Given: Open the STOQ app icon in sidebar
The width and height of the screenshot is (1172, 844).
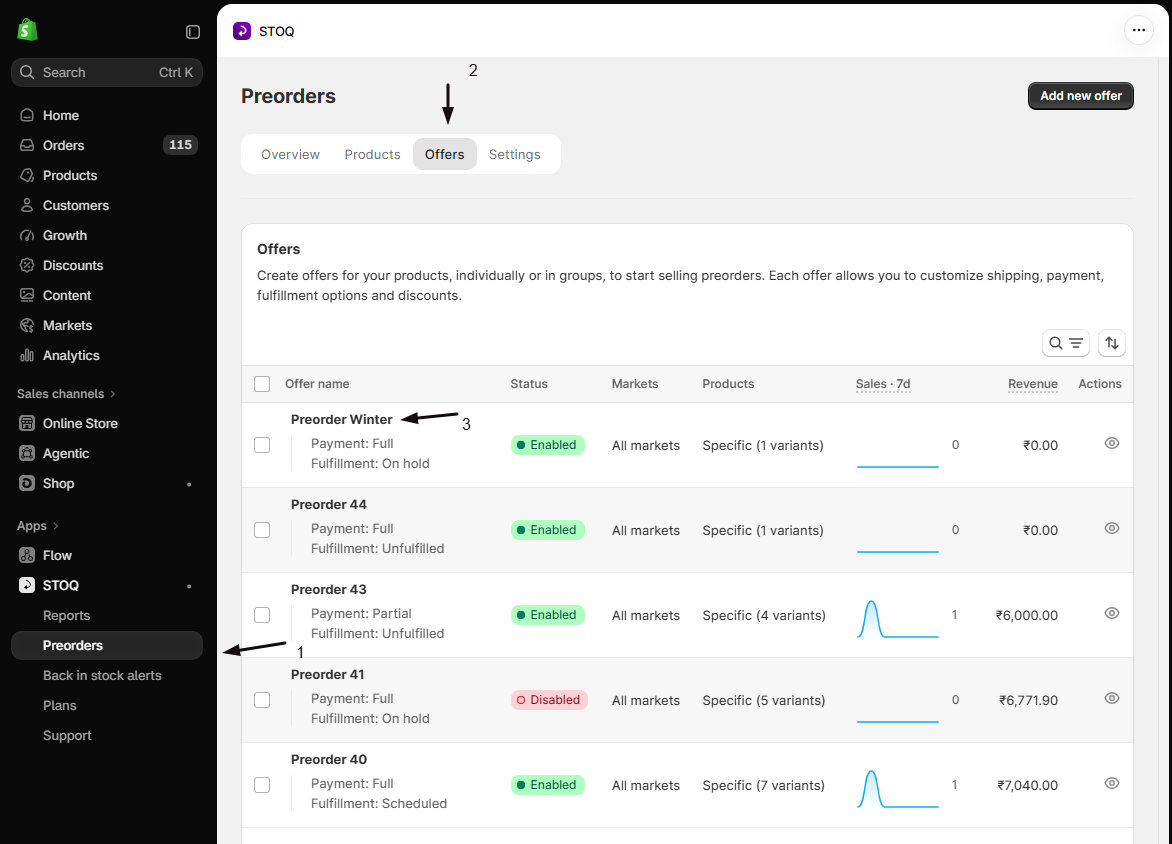Looking at the screenshot, I should pos(27,585).
